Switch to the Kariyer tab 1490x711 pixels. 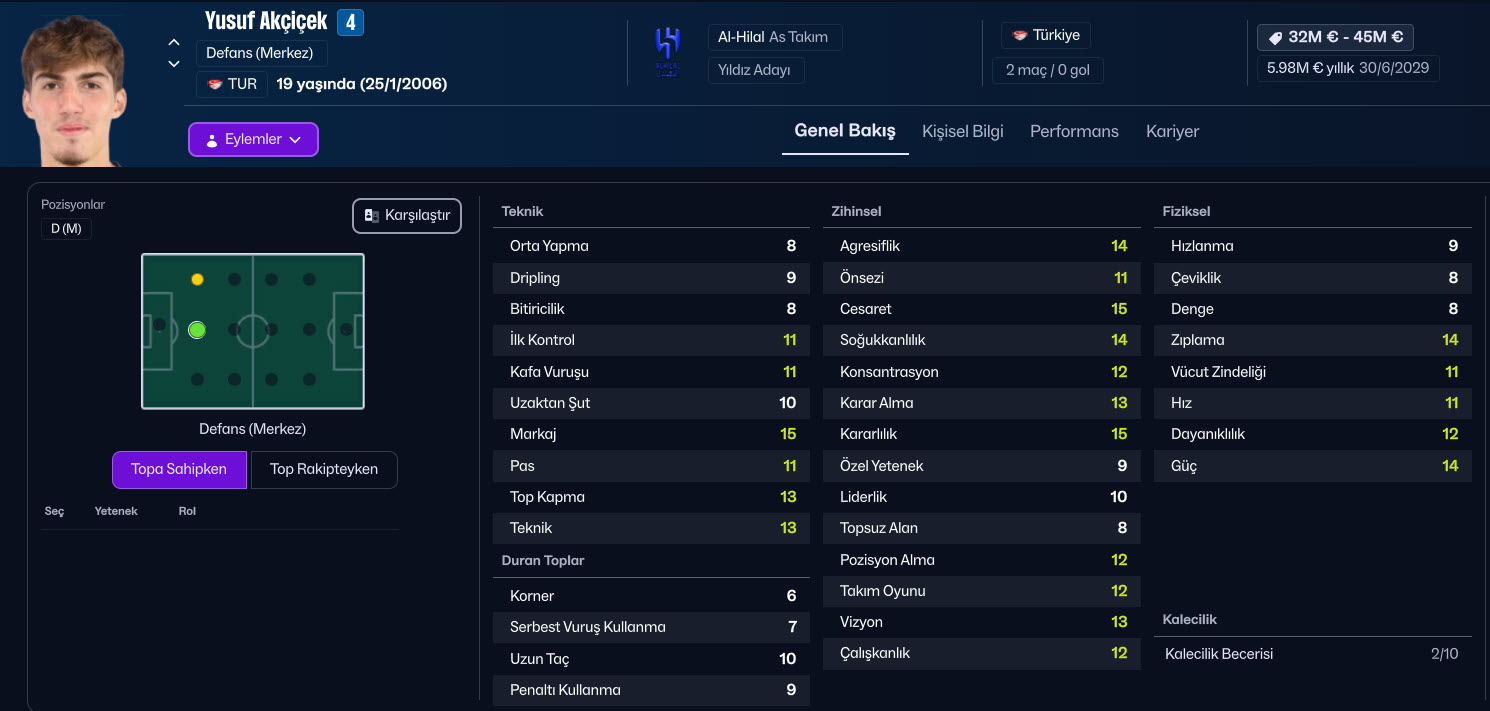(1172, 131)
